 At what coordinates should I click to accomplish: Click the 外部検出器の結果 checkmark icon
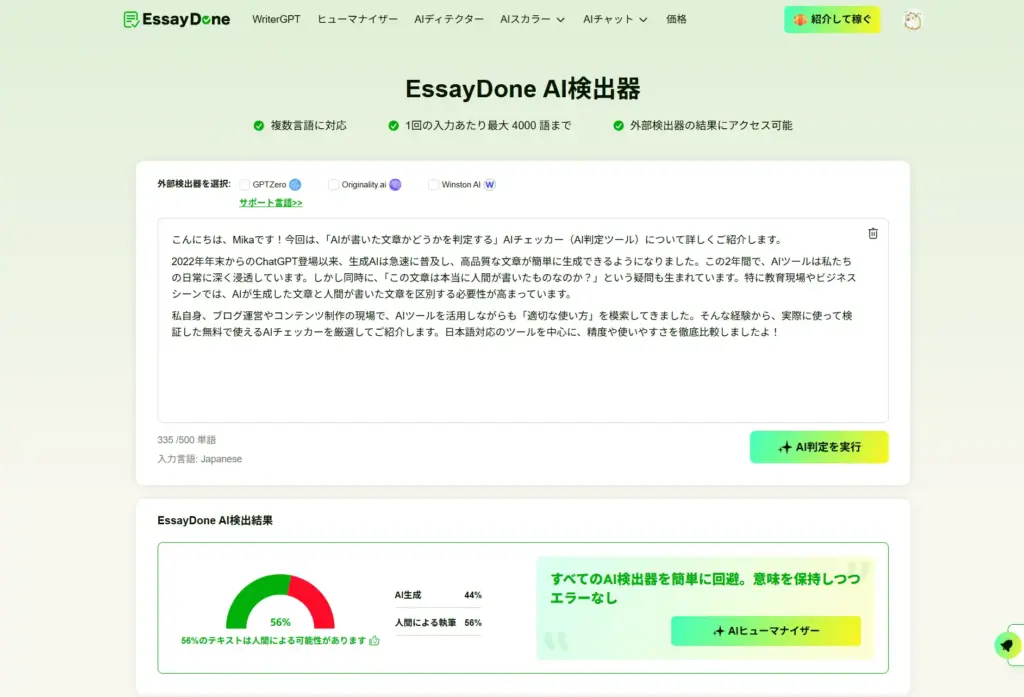(x=618, y=125)
